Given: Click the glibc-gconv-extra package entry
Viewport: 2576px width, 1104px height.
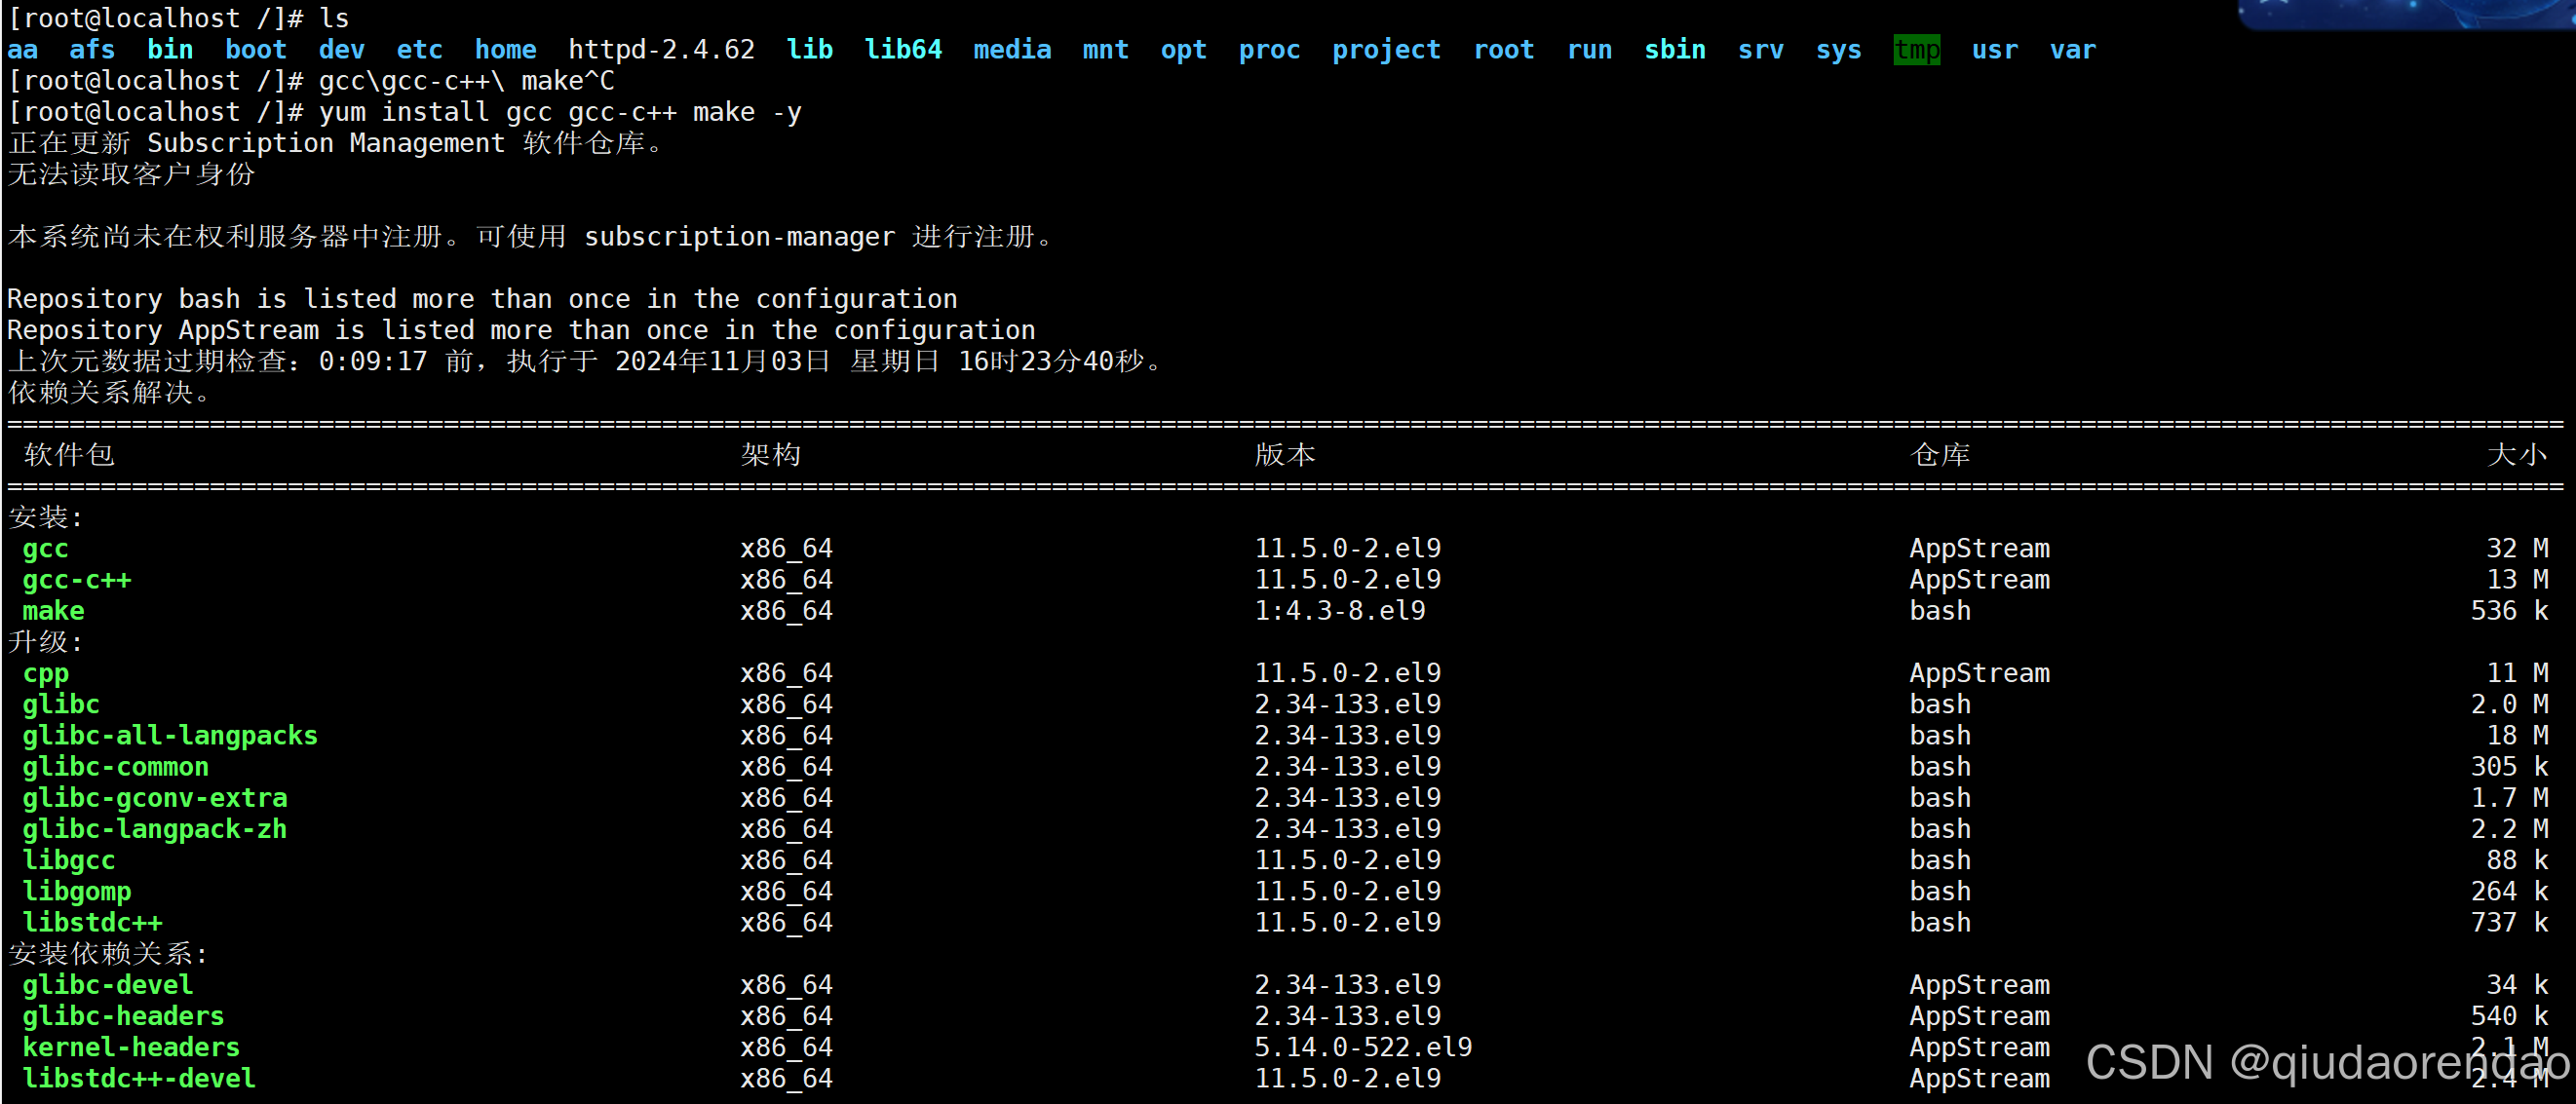Looking at the screenshot, I should click(155, 798).
